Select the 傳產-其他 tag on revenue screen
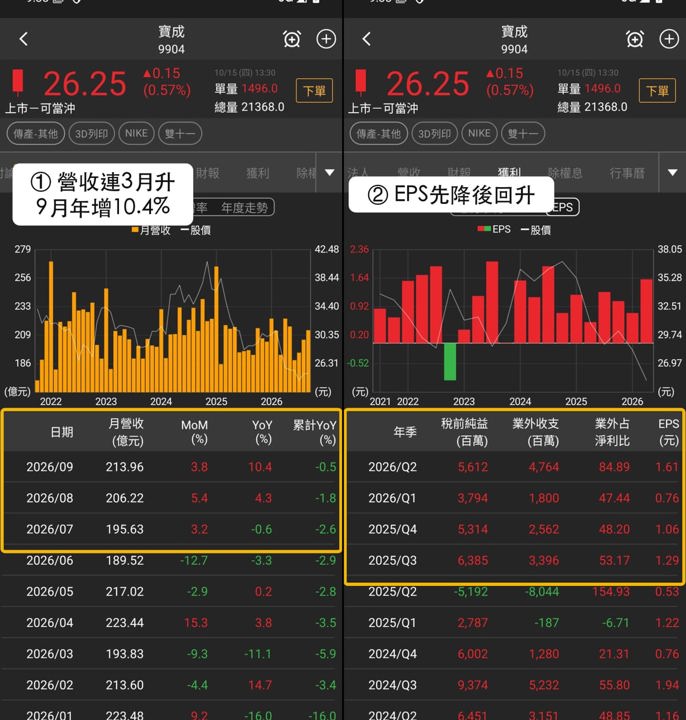 pyautogui.click(x=35, y=134)
